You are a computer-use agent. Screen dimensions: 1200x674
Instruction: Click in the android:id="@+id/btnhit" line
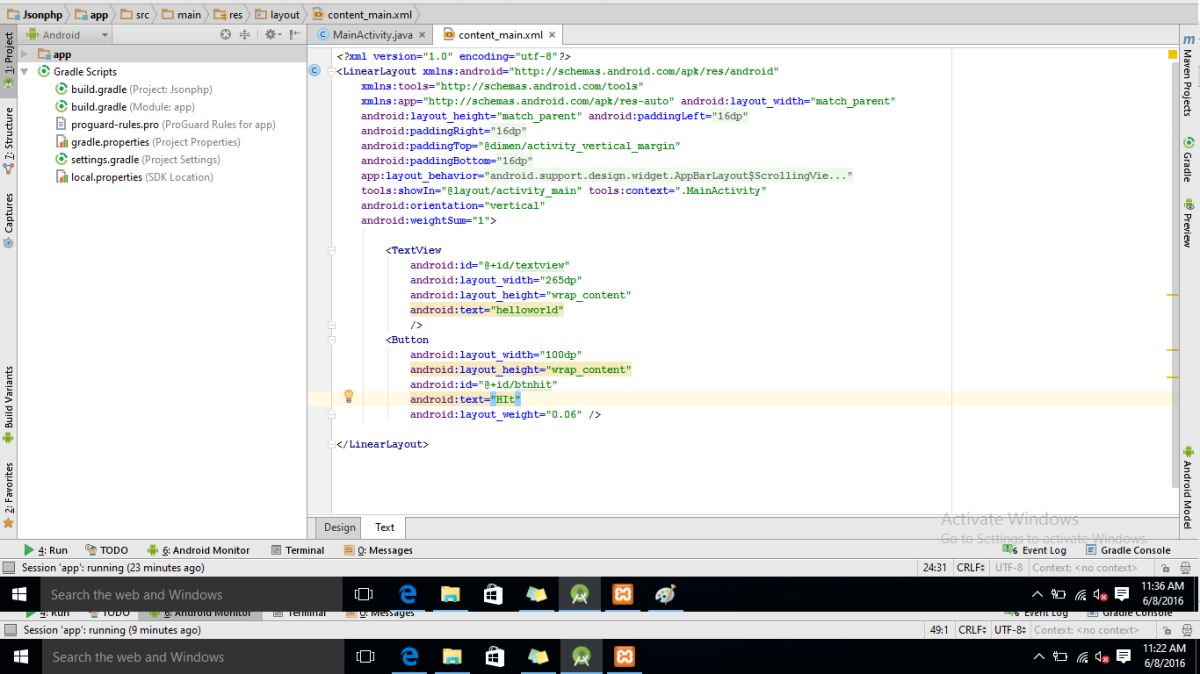point(483,385)
